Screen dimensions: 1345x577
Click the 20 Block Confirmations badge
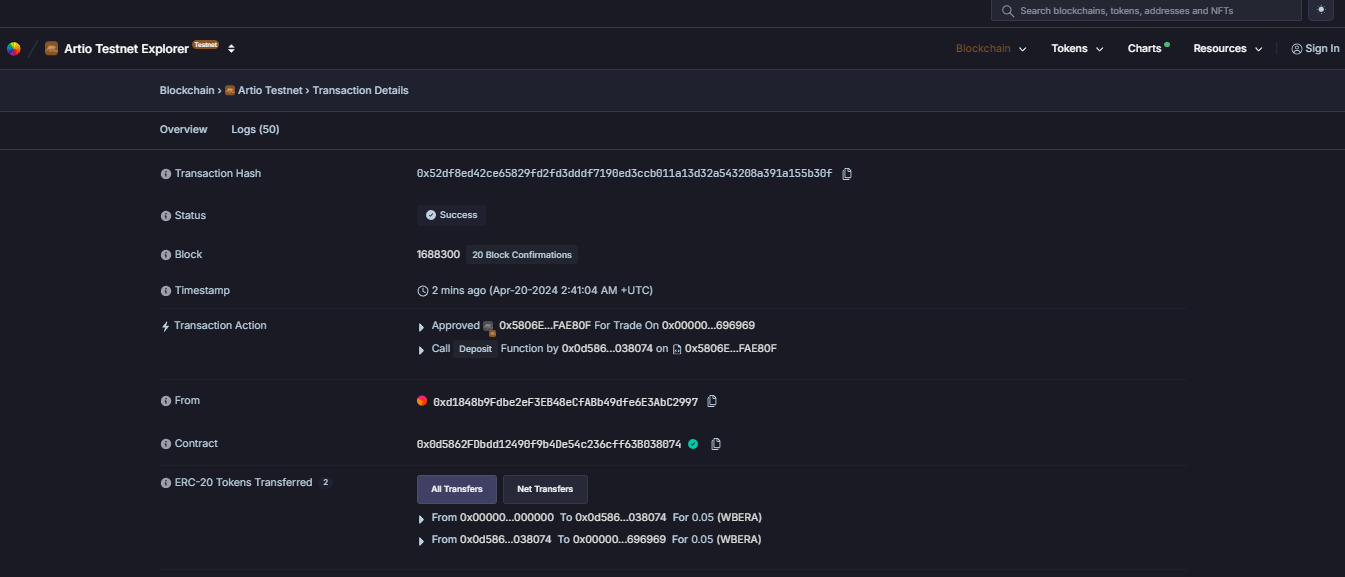coord(522,255)
